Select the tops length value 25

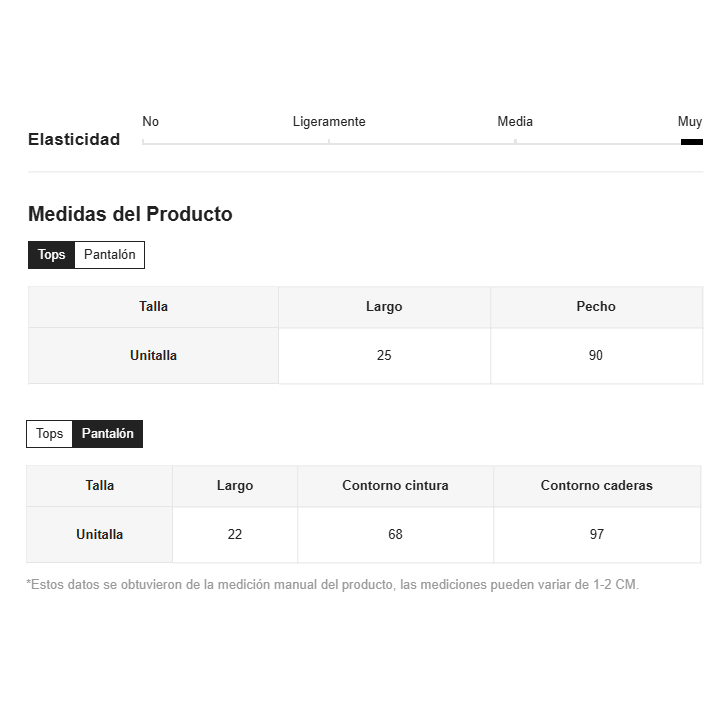click(x=384, y=355)
